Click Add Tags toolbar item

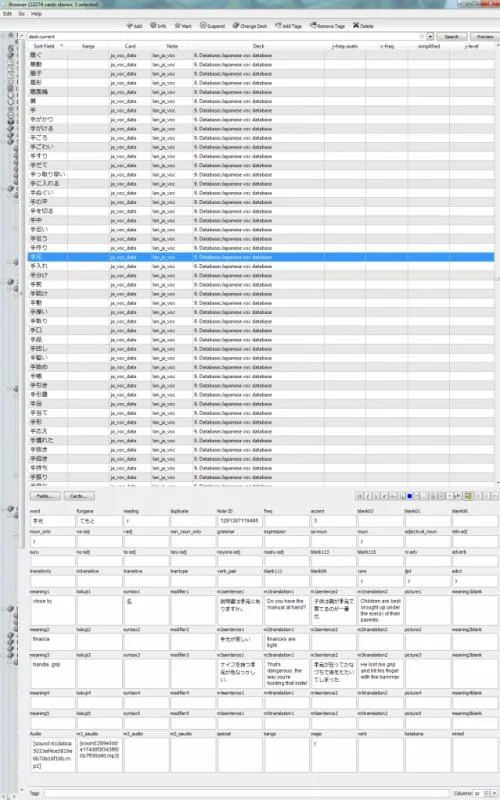[289, 26]
